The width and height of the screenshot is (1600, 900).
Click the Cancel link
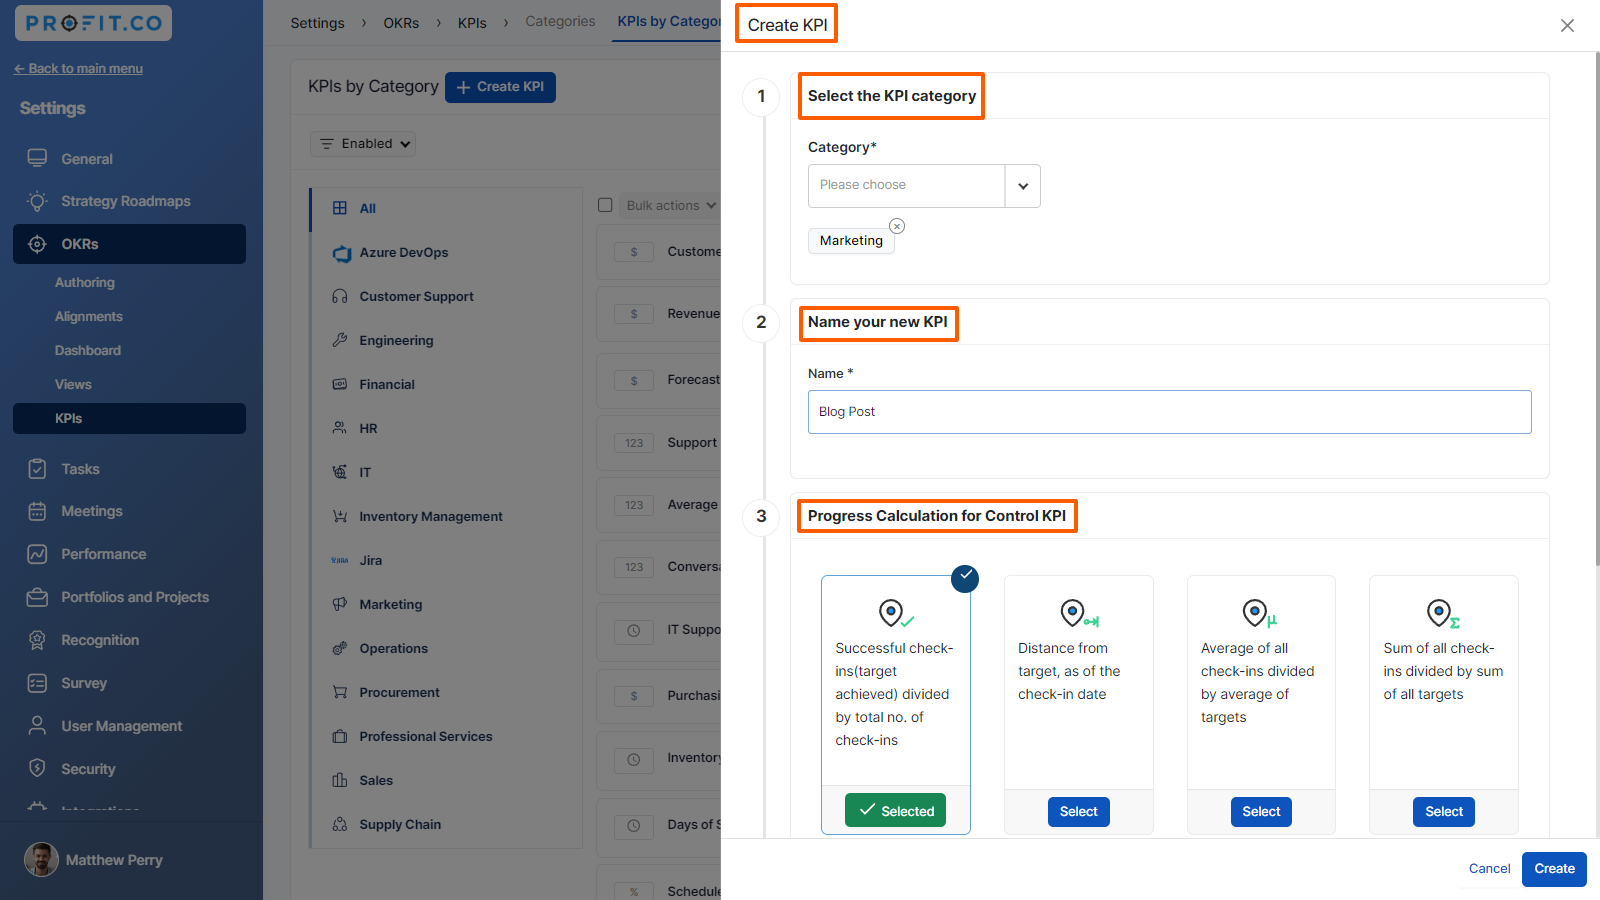[1489, 868]
